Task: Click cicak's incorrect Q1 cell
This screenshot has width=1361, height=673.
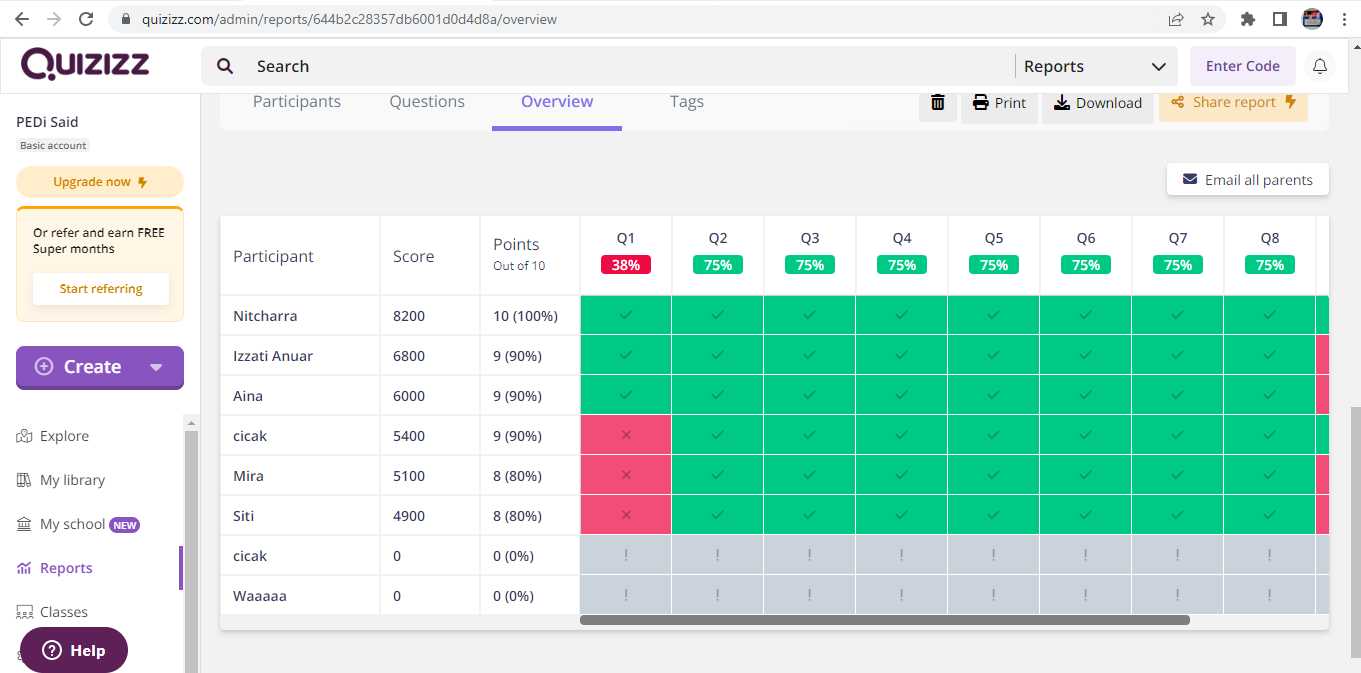Action: [x=626, y=436]
